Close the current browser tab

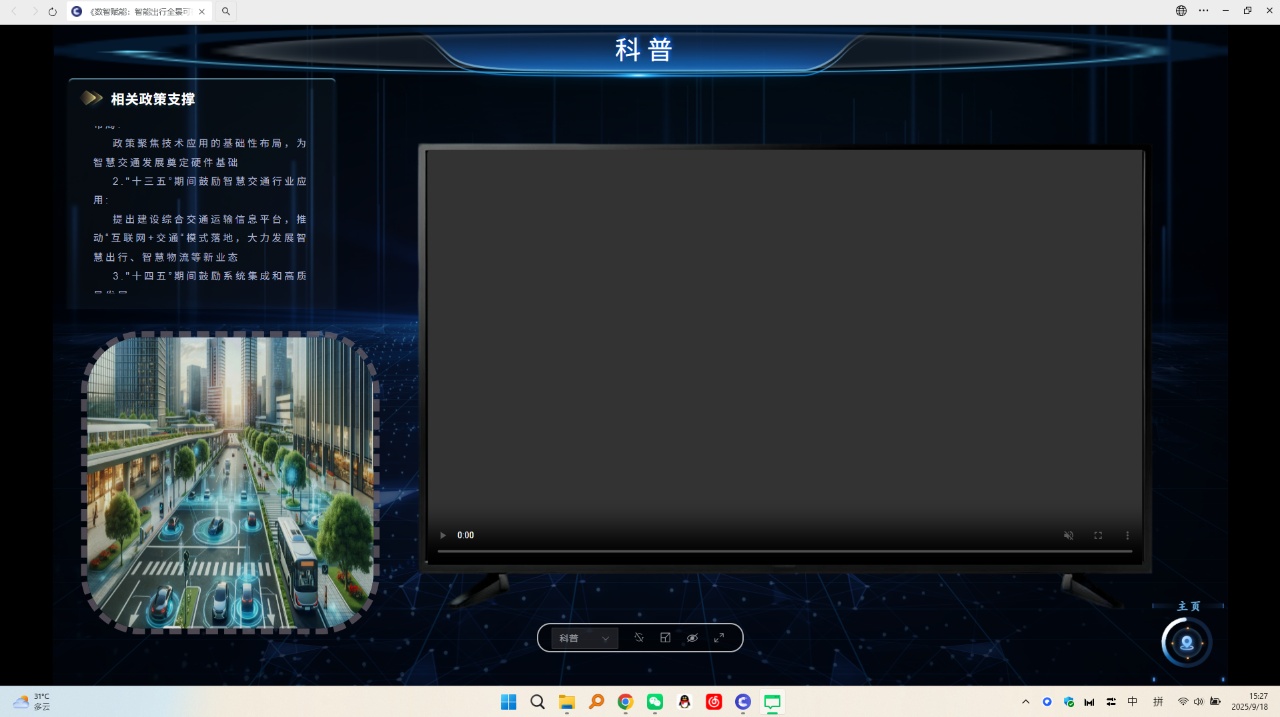click(x=201, y=12)
